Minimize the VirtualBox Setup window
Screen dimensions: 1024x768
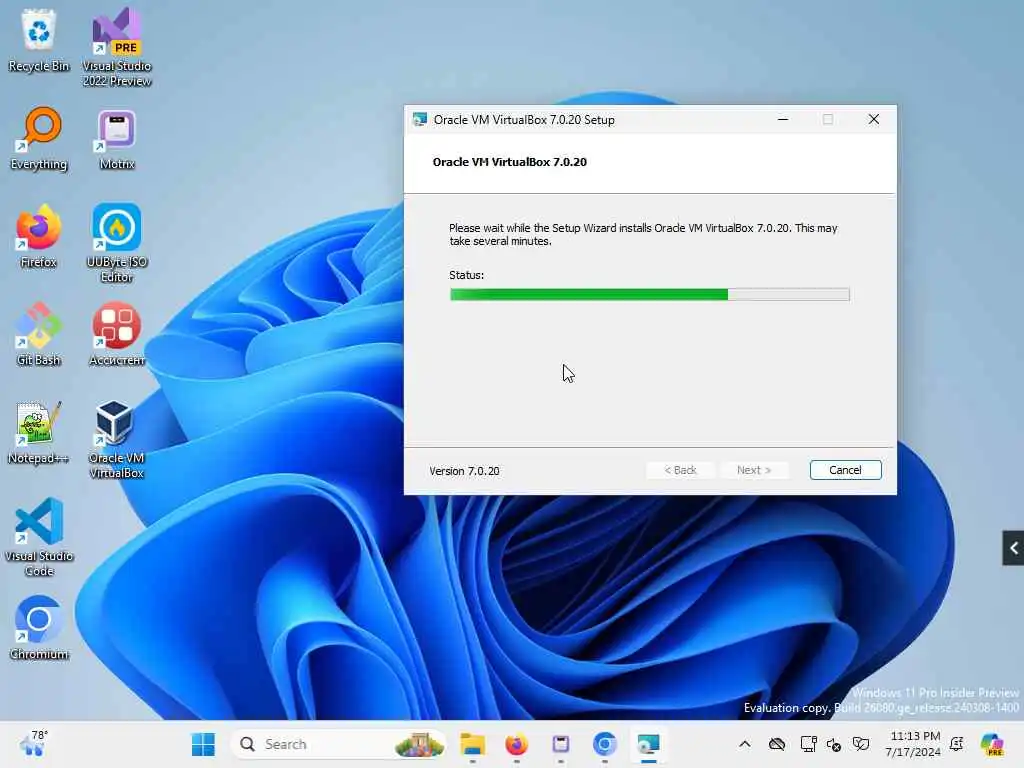(783, 120)
